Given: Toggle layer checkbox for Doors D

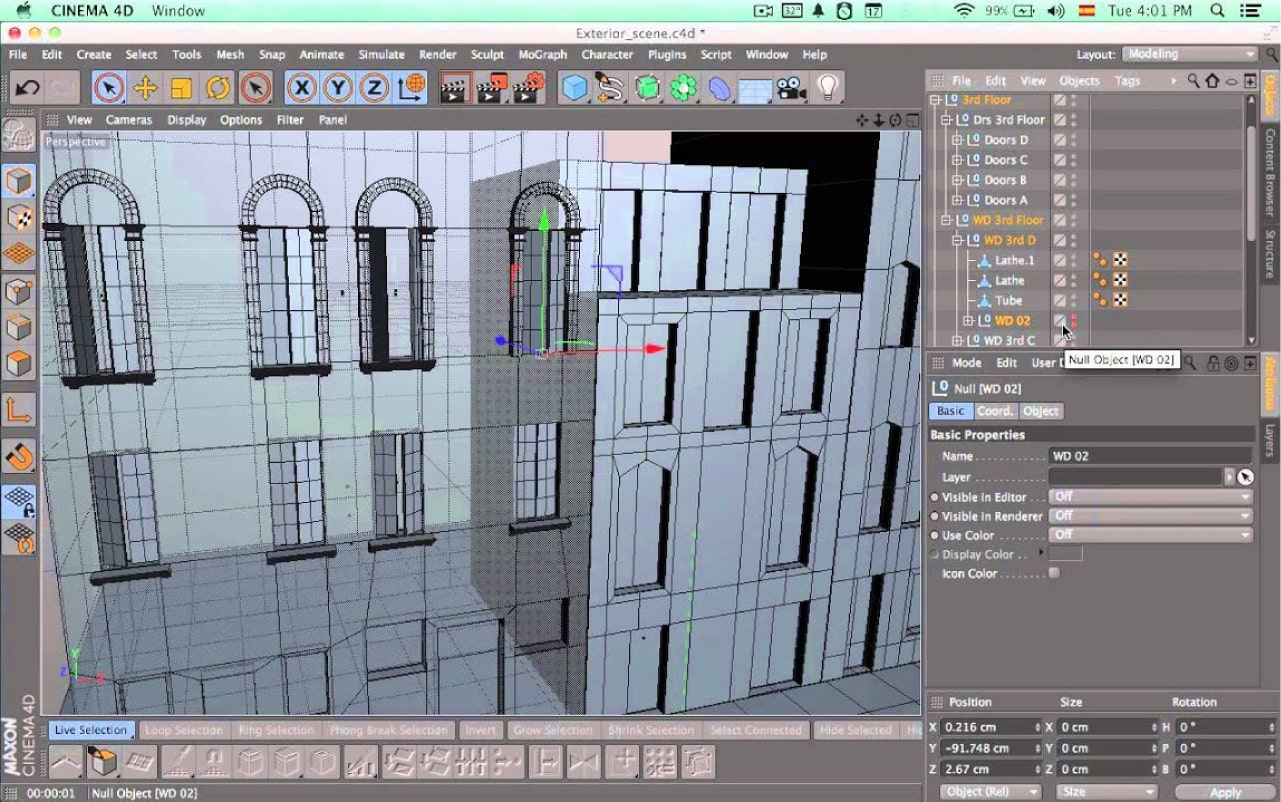Looking at the screenshot, I should click(1059, 140).
